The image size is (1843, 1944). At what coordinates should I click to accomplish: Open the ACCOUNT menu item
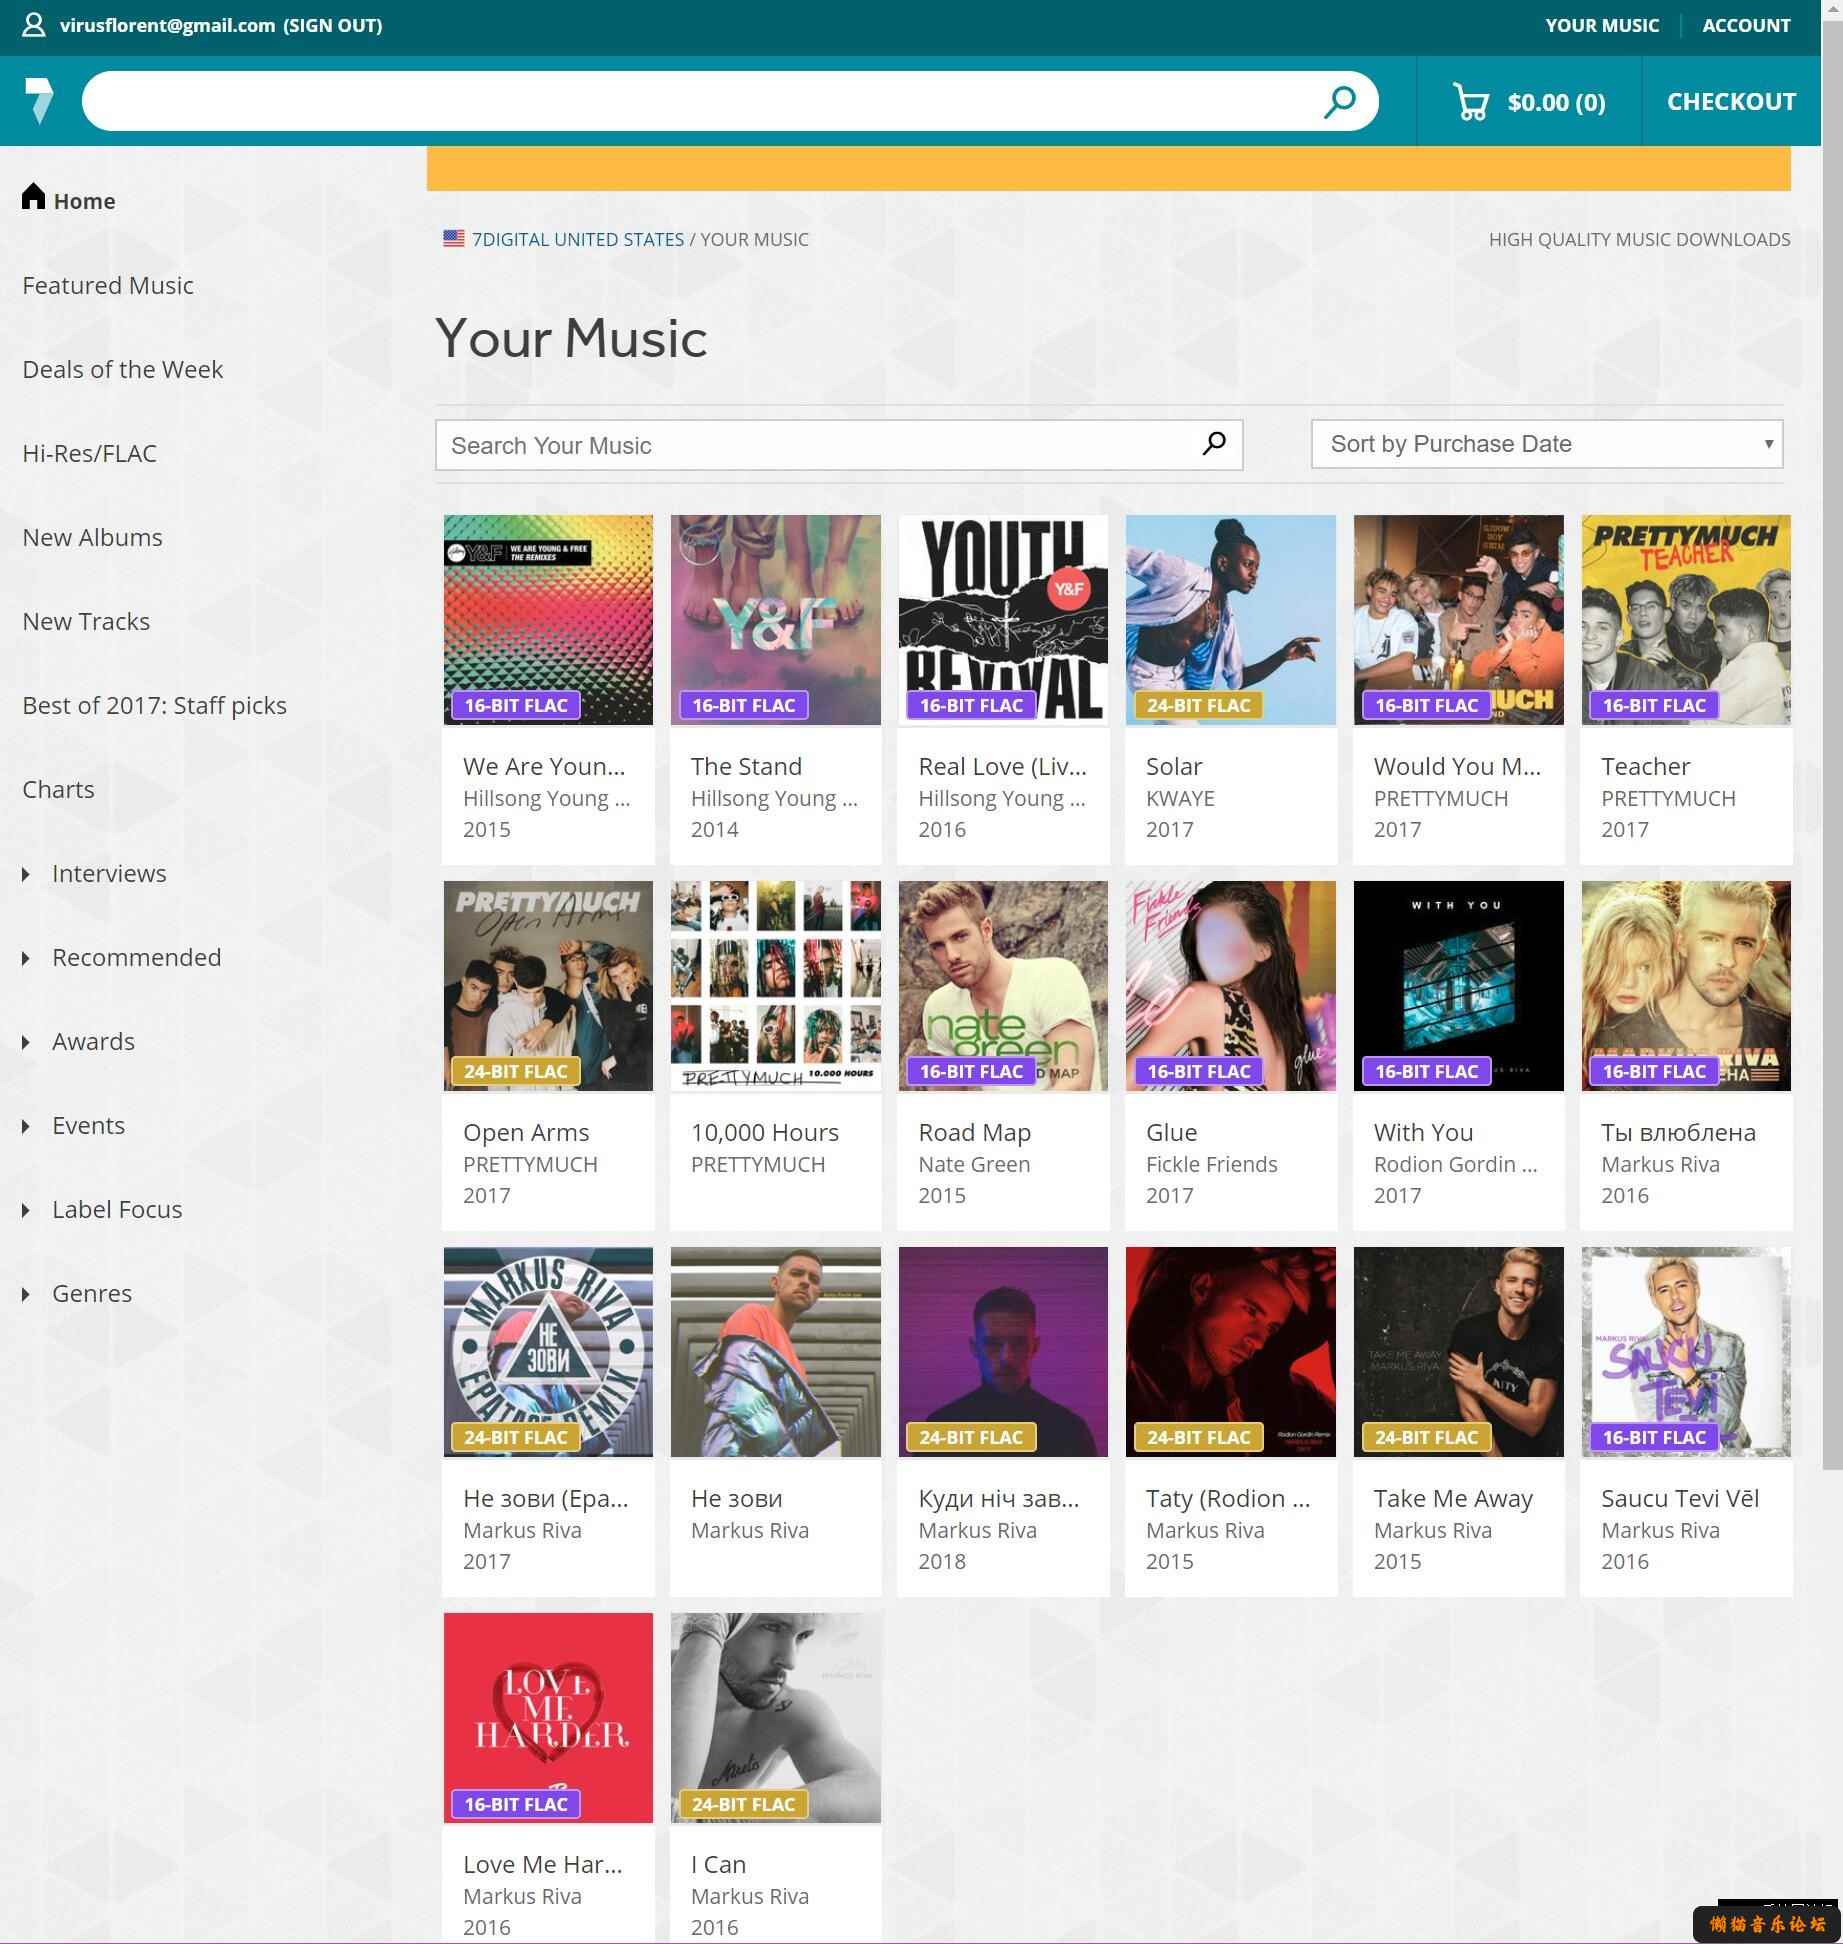(1746, 25)
